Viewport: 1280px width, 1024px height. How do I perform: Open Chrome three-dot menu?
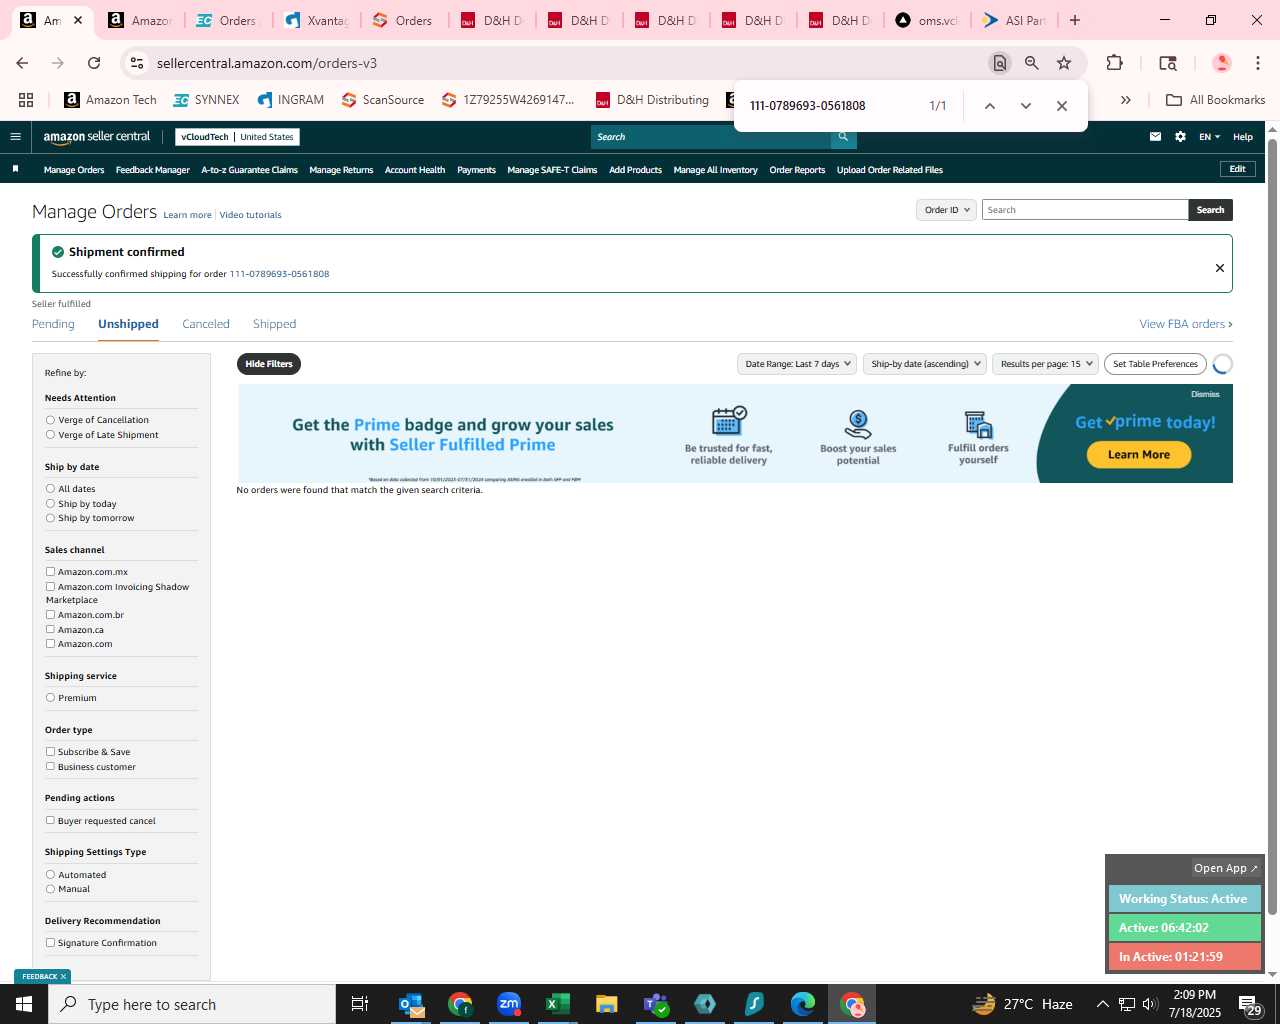click(1257, 63)
